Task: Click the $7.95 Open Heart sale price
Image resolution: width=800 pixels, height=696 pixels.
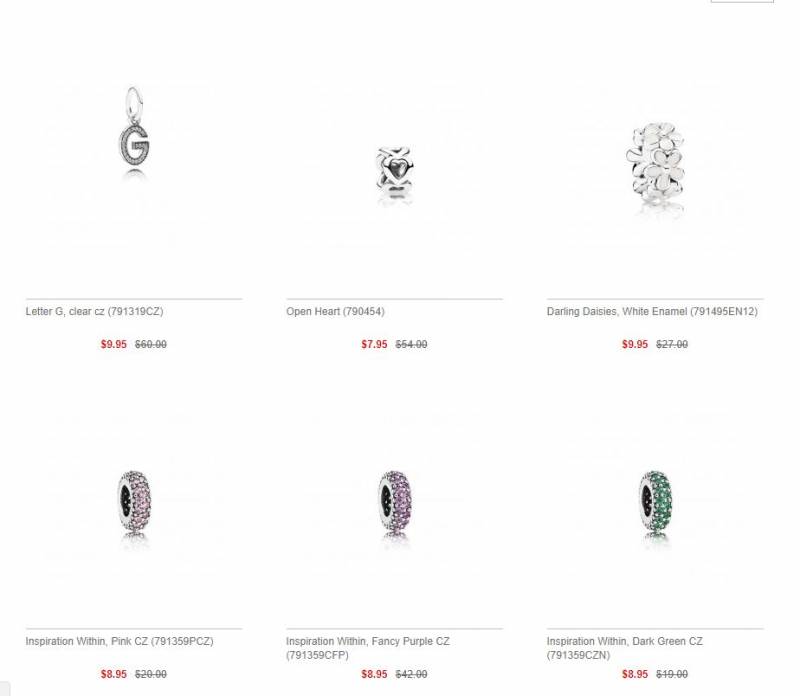Action: coord(374,344)
